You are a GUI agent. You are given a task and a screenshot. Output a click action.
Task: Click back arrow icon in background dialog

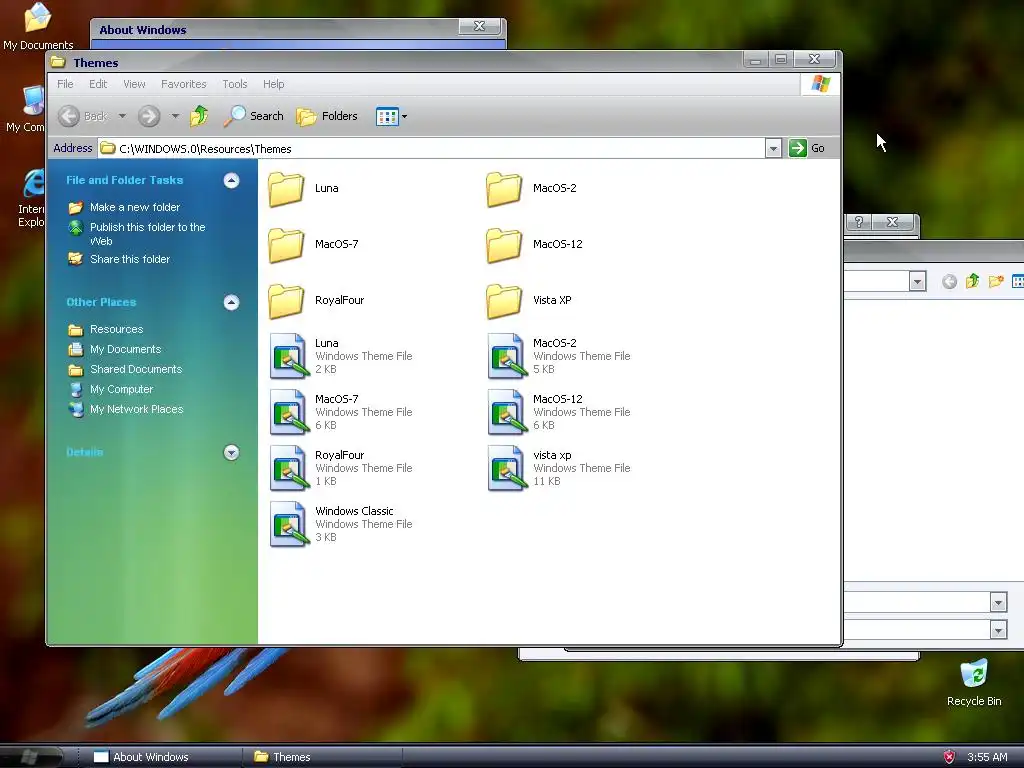950,281
